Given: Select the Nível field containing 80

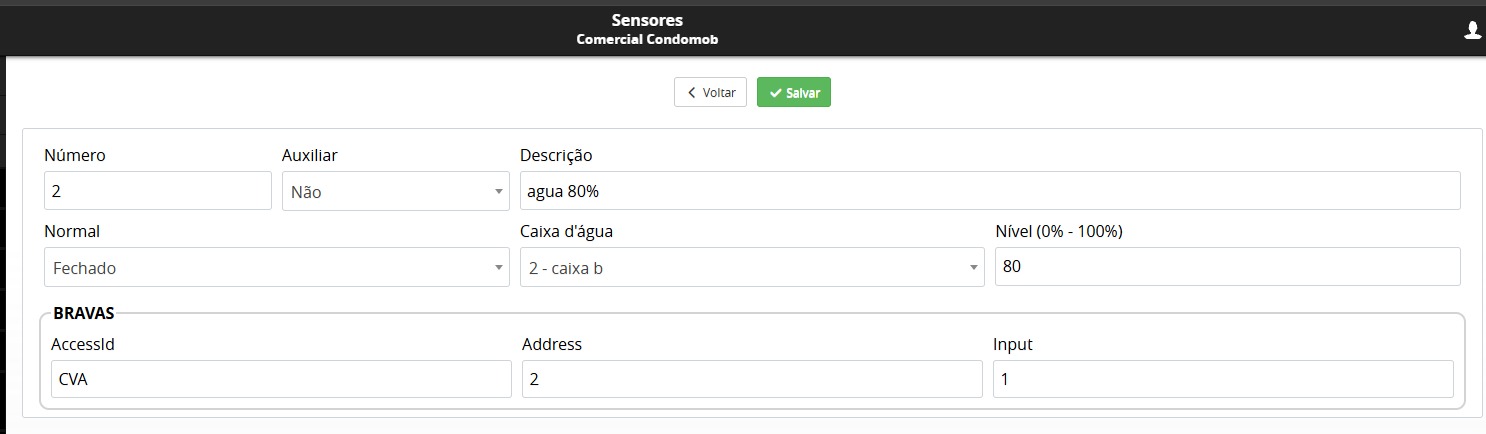Looking at the screenshot, I should click(x=1228, y=267).
